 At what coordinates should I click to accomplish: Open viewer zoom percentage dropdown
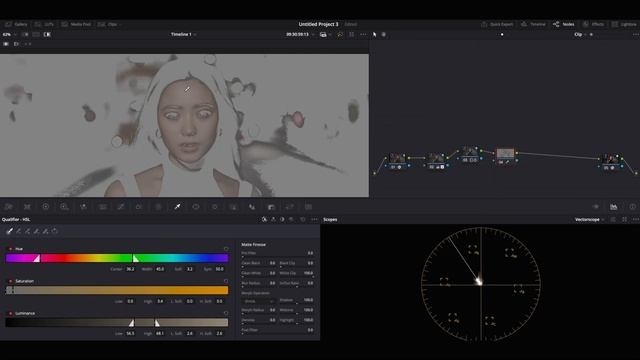click(x=9, y=35)
